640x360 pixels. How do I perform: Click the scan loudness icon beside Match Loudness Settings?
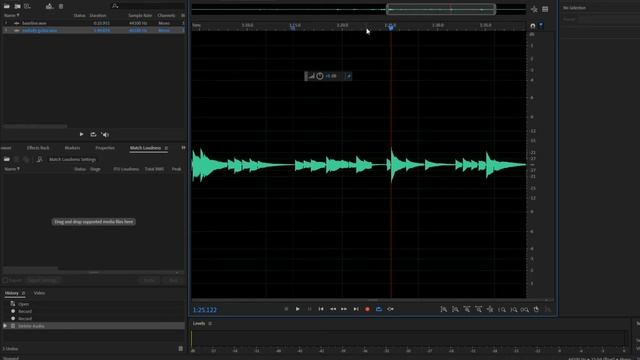(39, 159)
